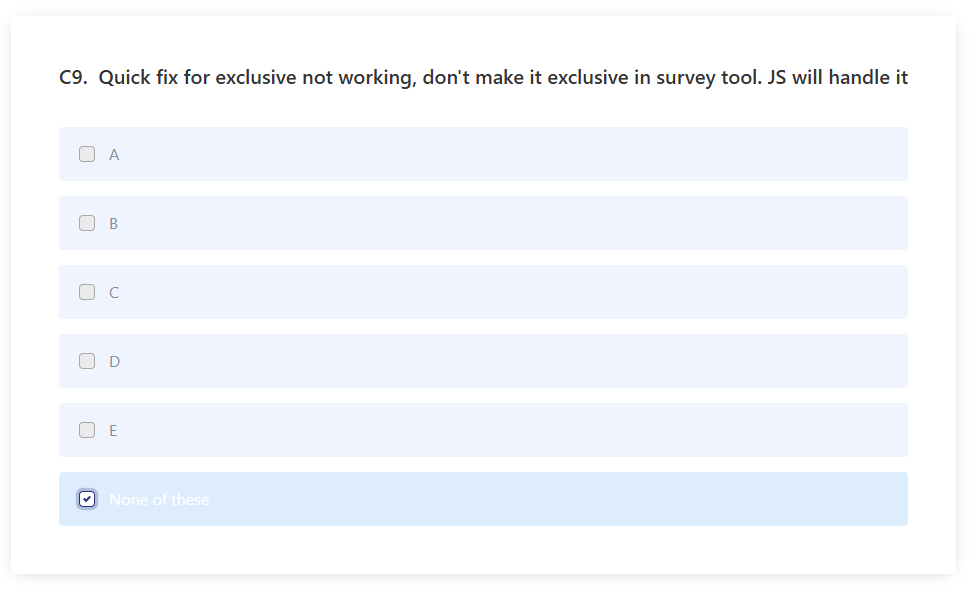Click the 'C' answer label text
971x593 pixels.
(113, 293)
